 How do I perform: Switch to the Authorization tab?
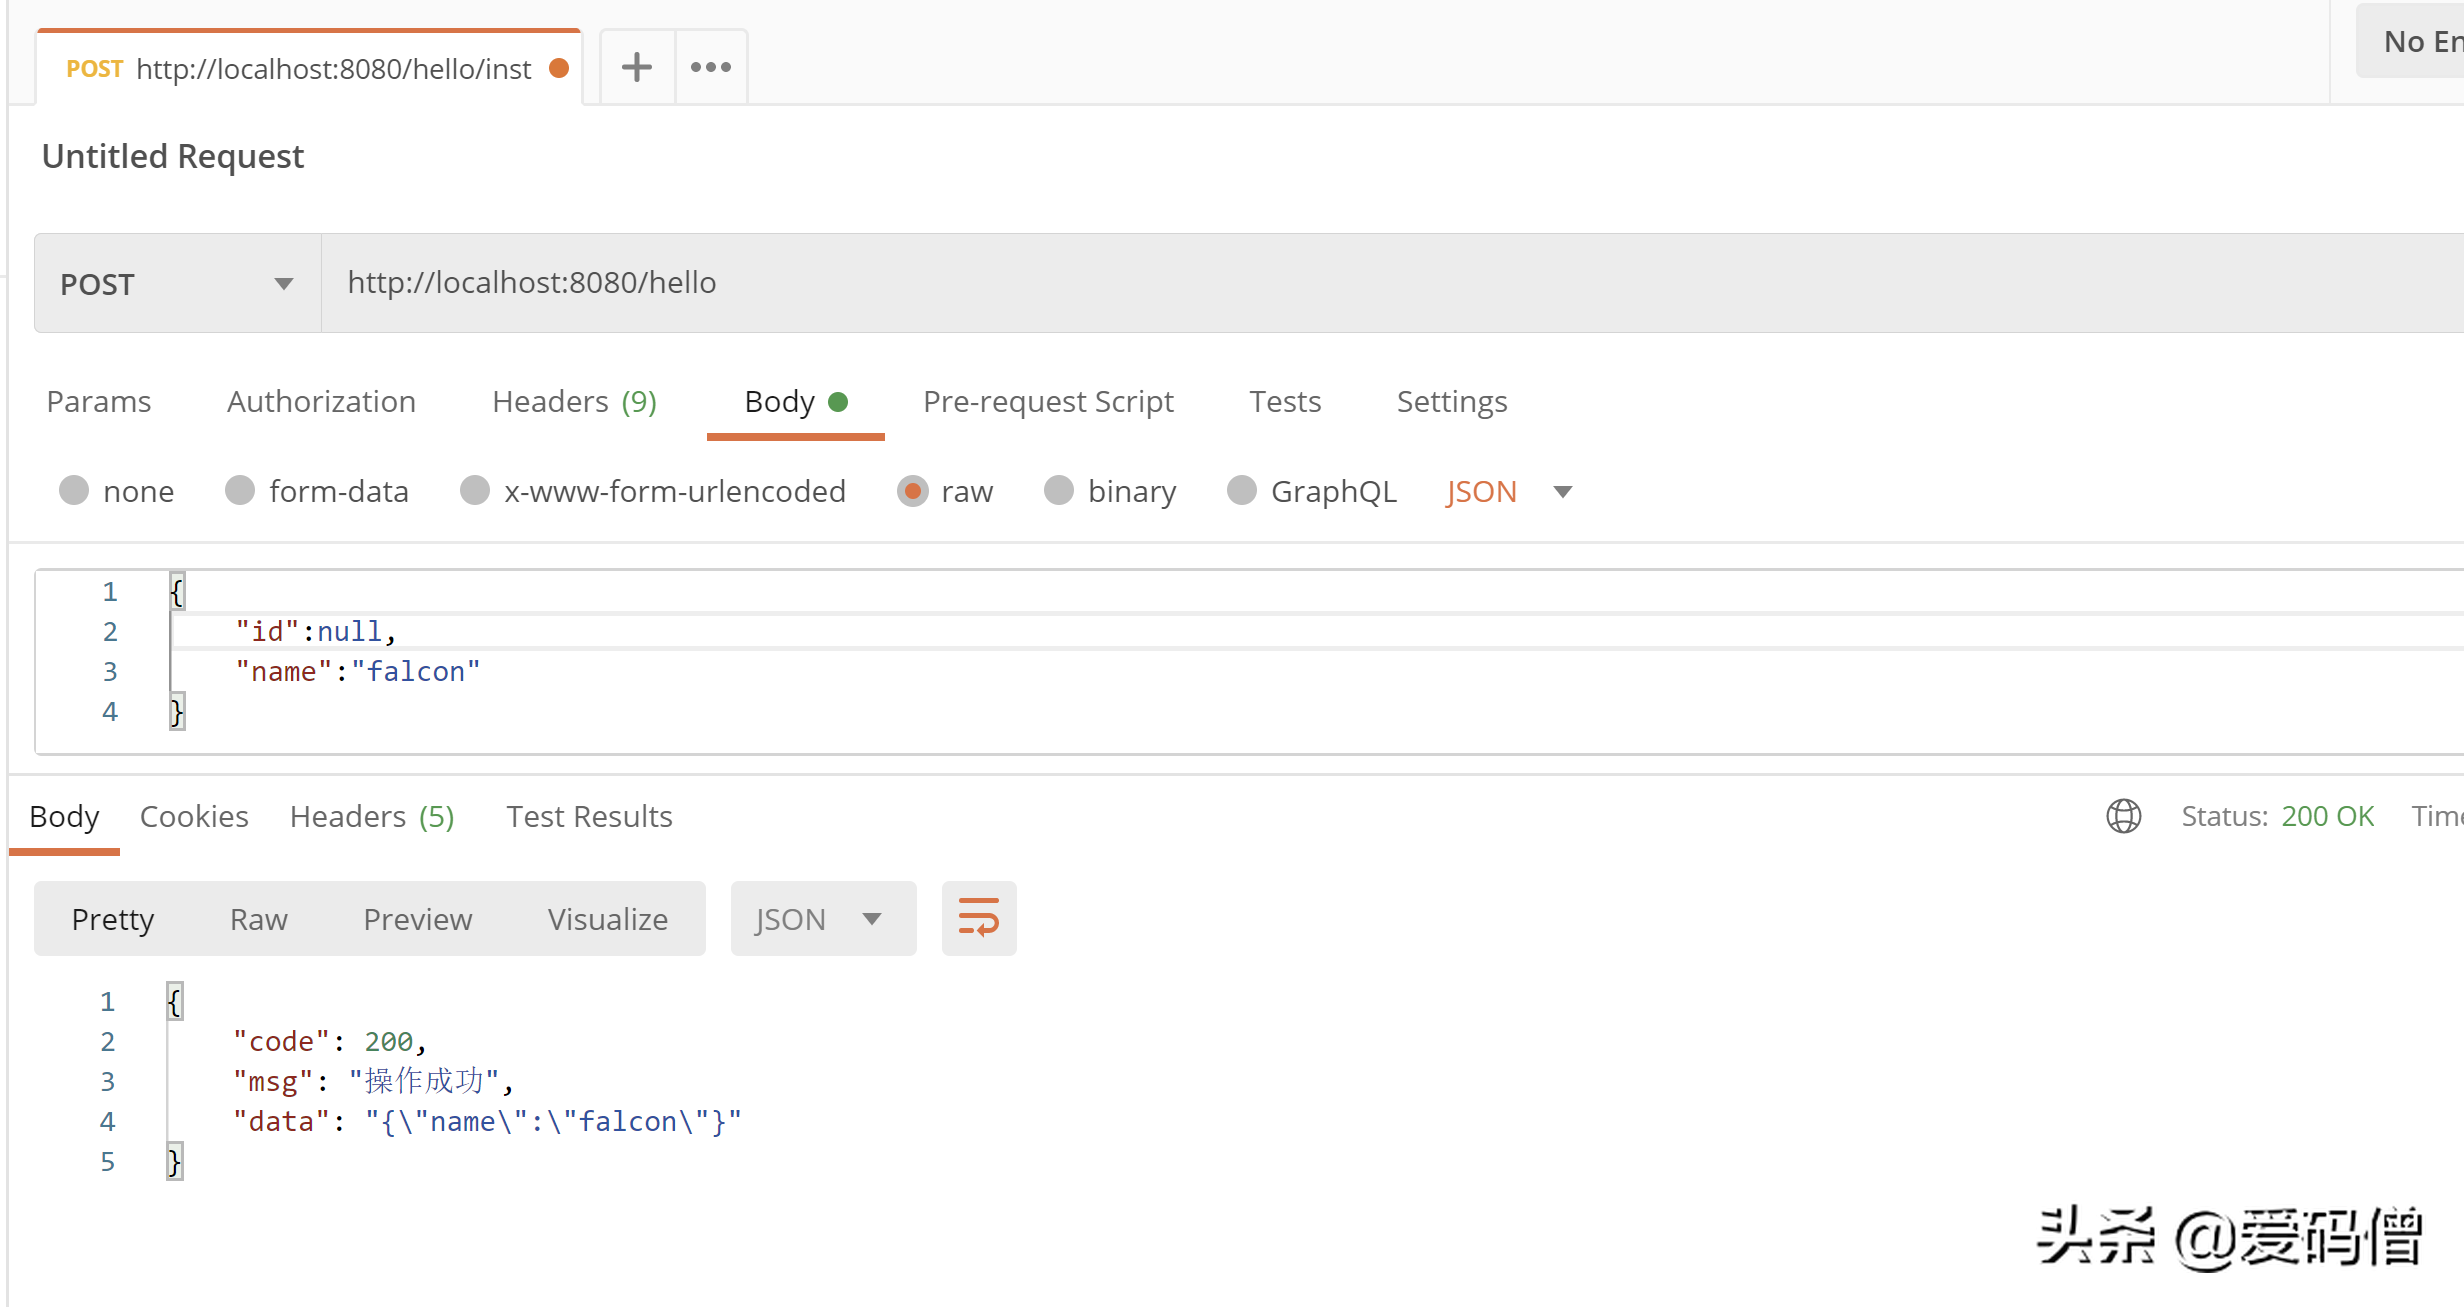(x=321, y=401)
